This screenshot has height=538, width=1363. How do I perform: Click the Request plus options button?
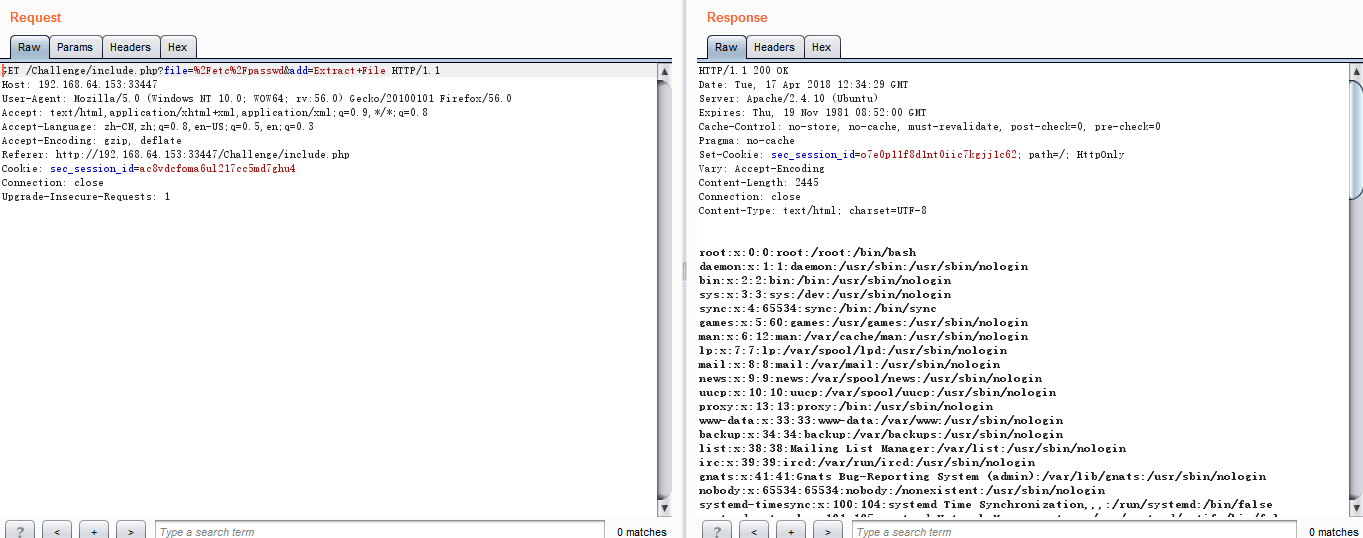point(94,531)
